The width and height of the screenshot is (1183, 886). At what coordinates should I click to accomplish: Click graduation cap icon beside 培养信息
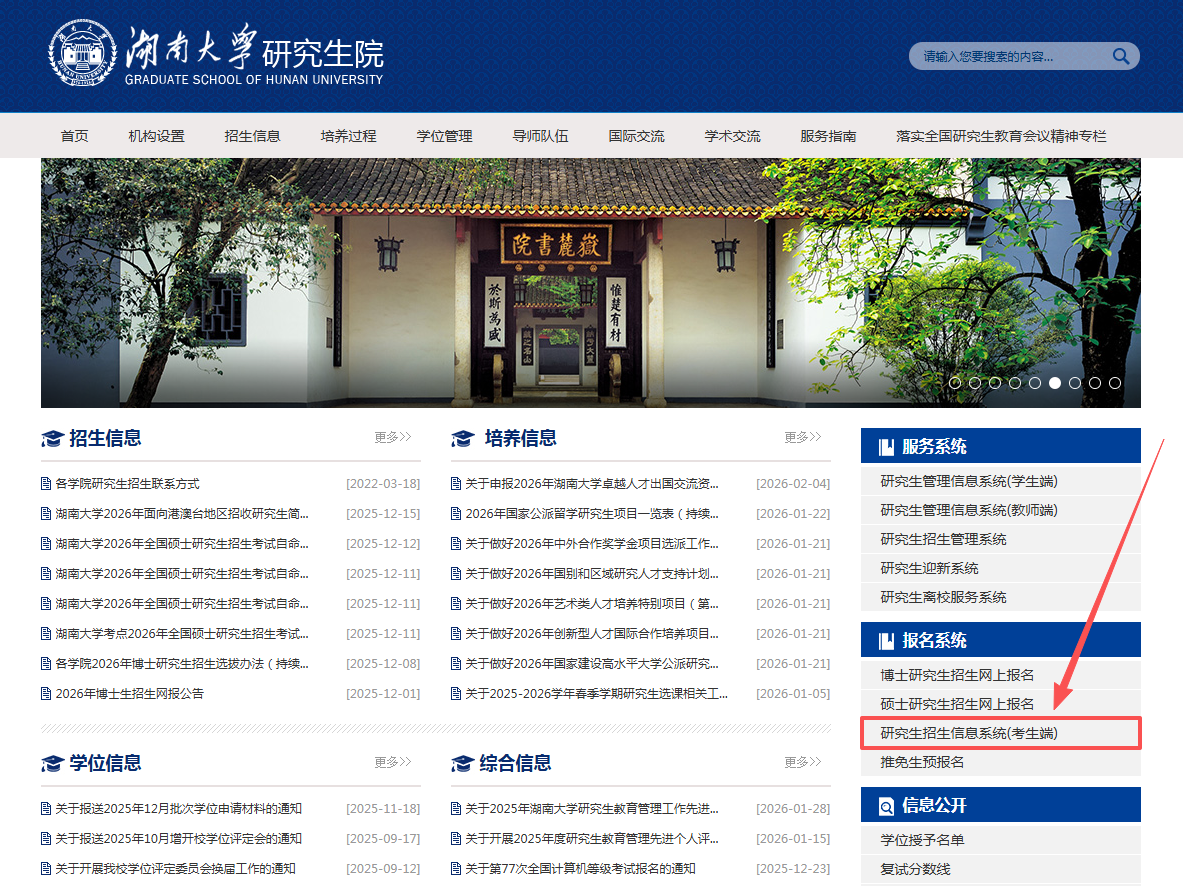pyautogui.click(x=462, y=439)
